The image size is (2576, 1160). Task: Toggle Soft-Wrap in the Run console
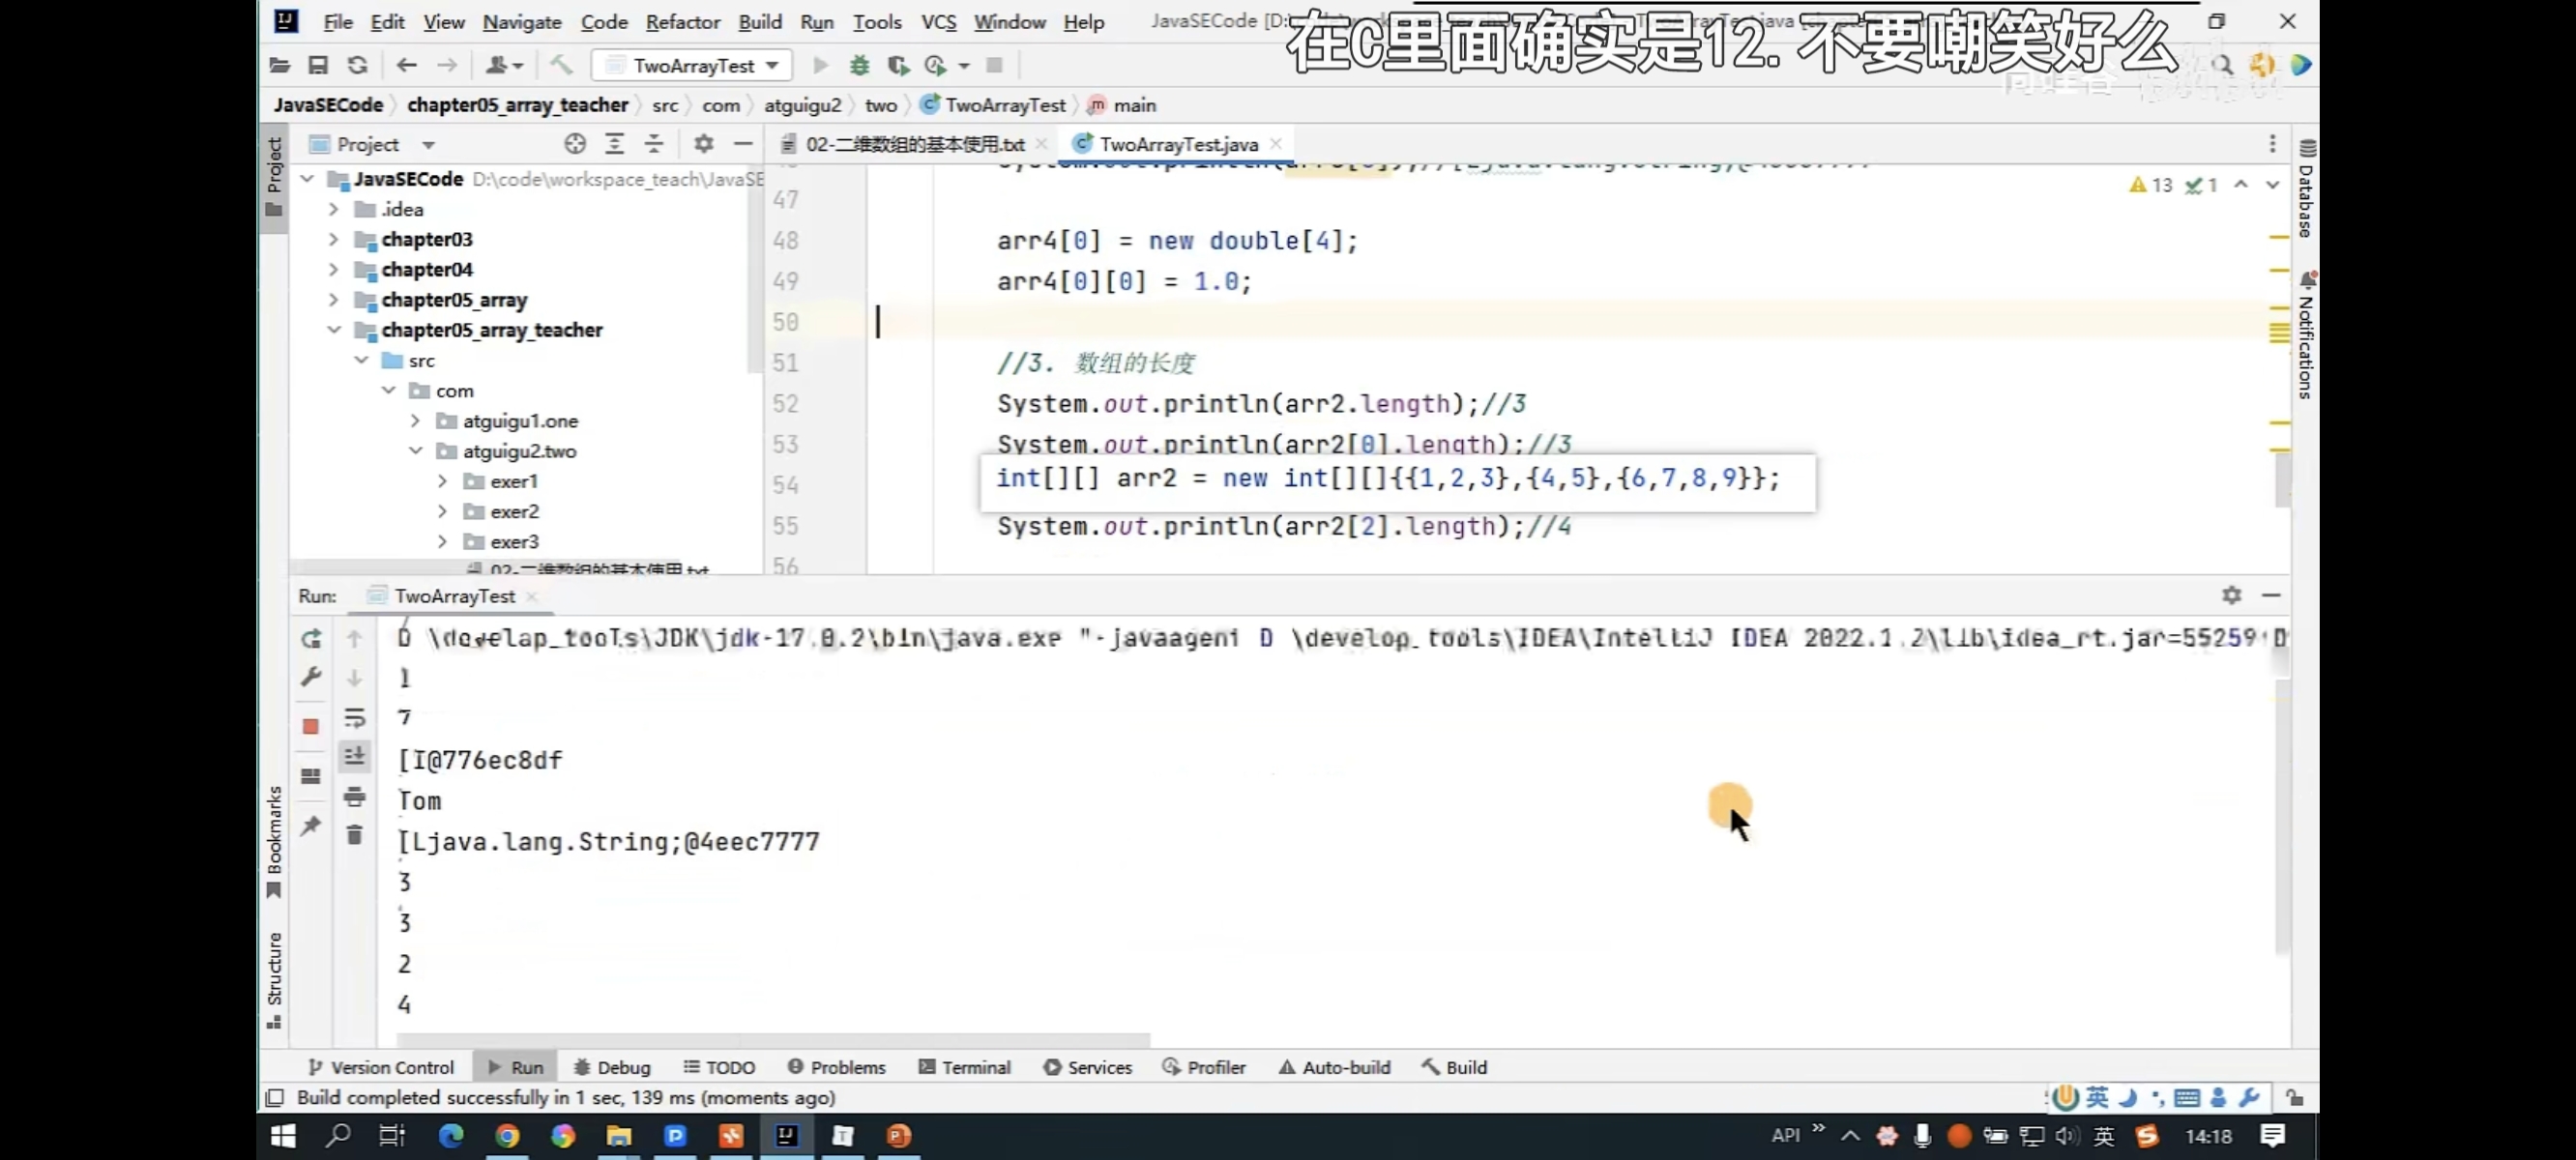coord(354,717)
